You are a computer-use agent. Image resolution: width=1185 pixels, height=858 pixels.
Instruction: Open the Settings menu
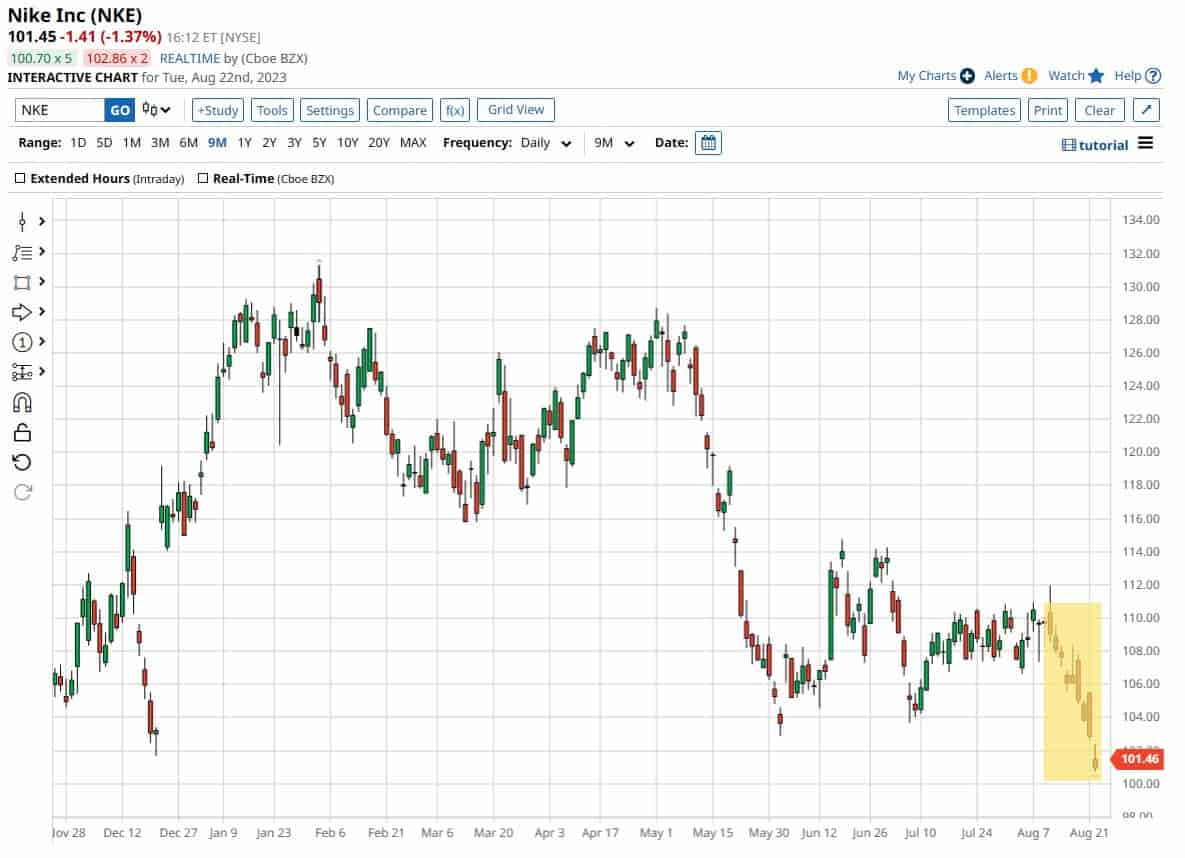[330, 110]
